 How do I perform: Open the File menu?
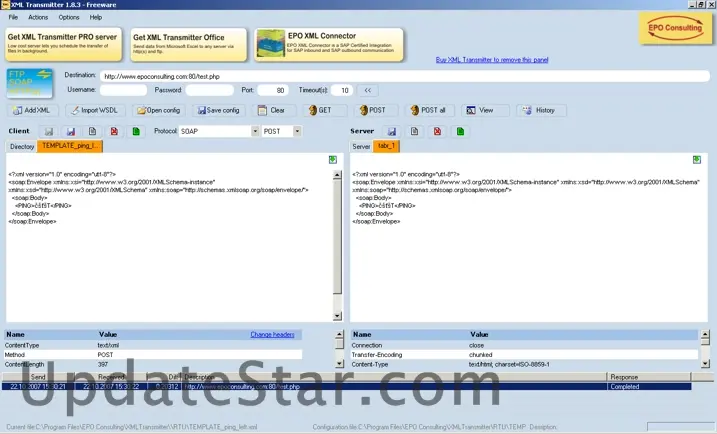13,17
